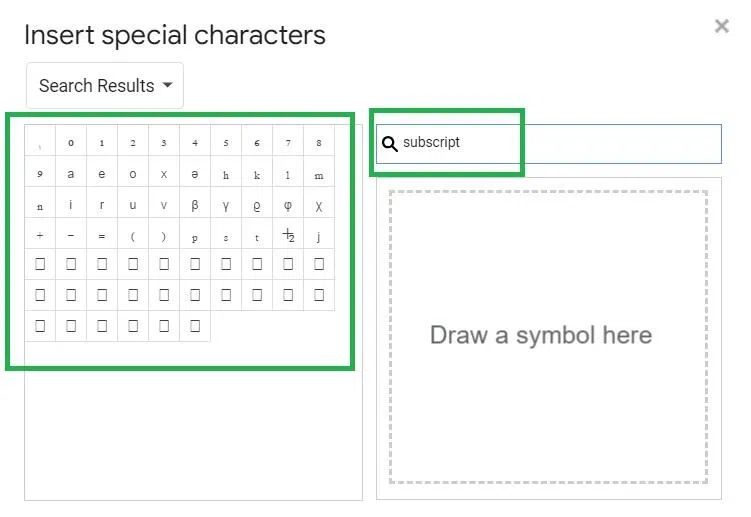Viewport: 751px width, 517px height.
Task: Select the subscript eight character
Action: click(x=319, y=142)
